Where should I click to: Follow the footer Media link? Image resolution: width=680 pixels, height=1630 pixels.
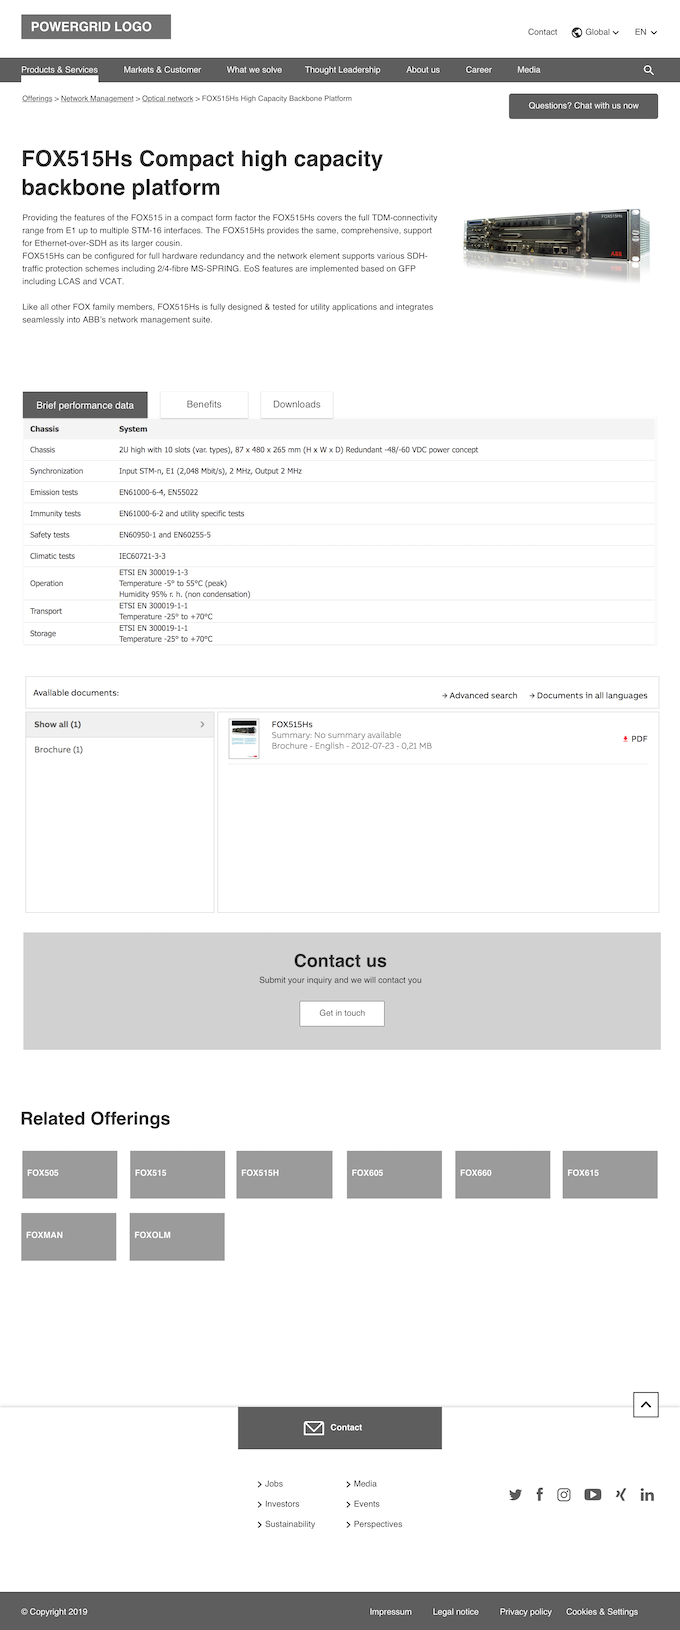point(362,1484)
